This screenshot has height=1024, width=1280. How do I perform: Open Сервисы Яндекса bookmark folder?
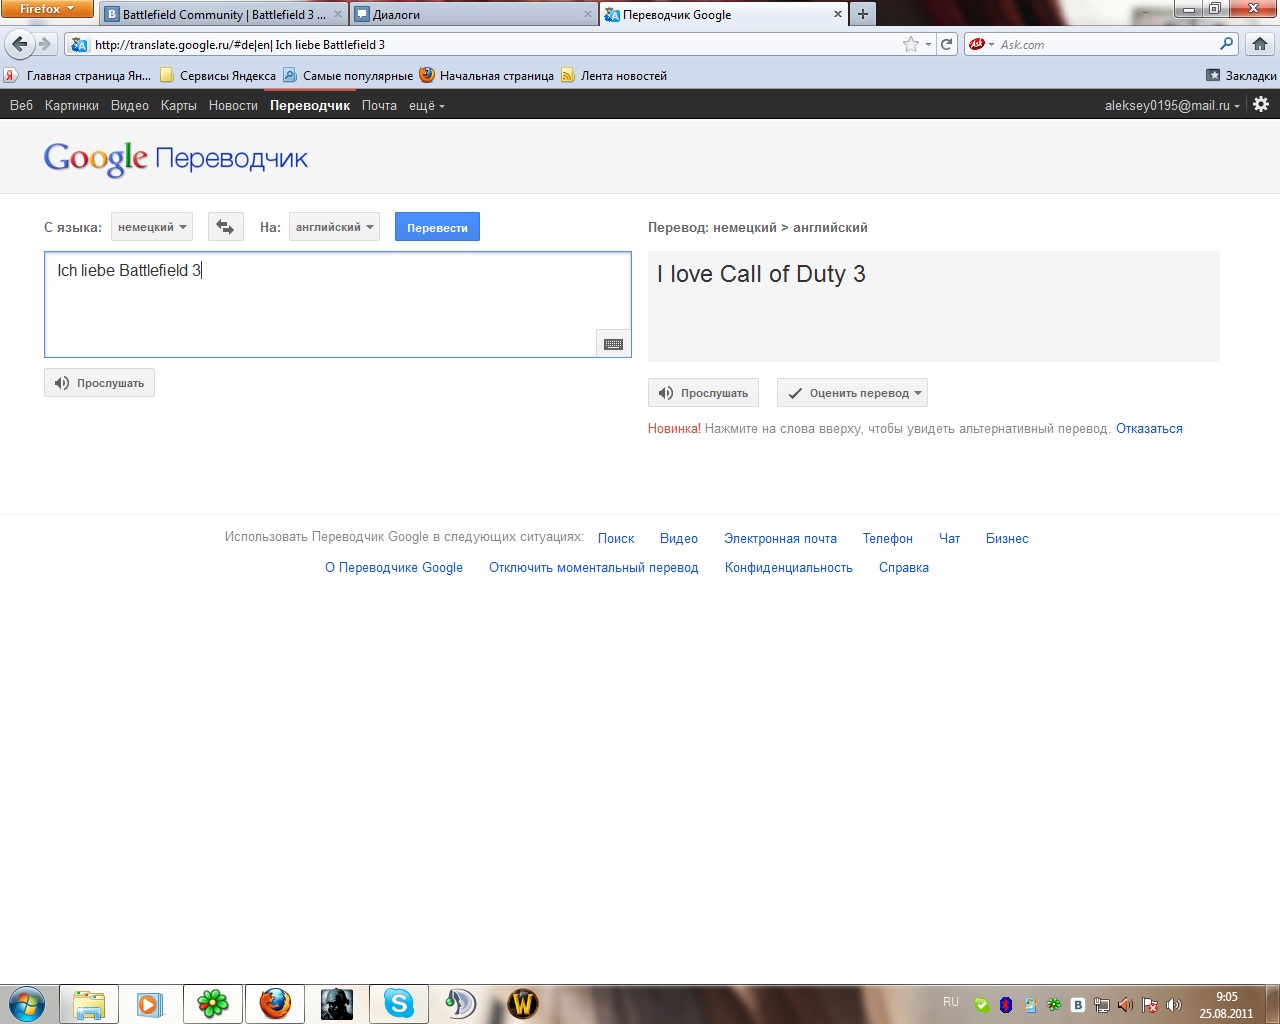click(218, 75)
